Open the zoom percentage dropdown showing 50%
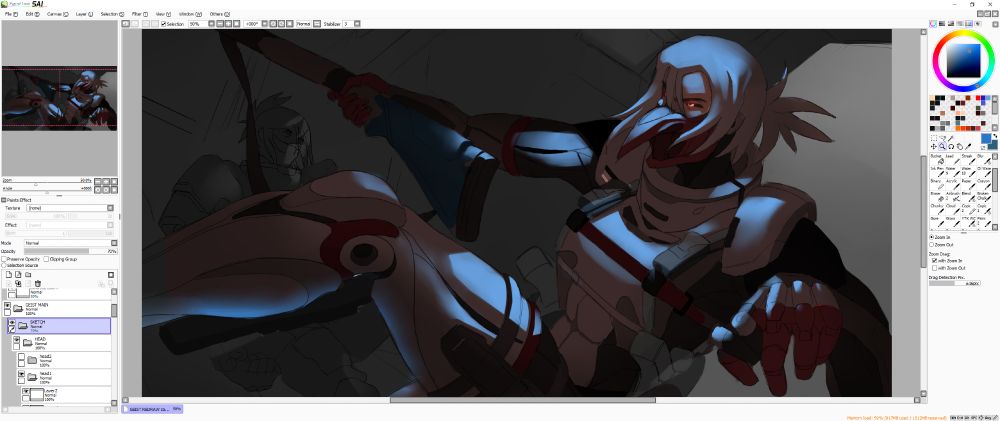 point(210,24)
